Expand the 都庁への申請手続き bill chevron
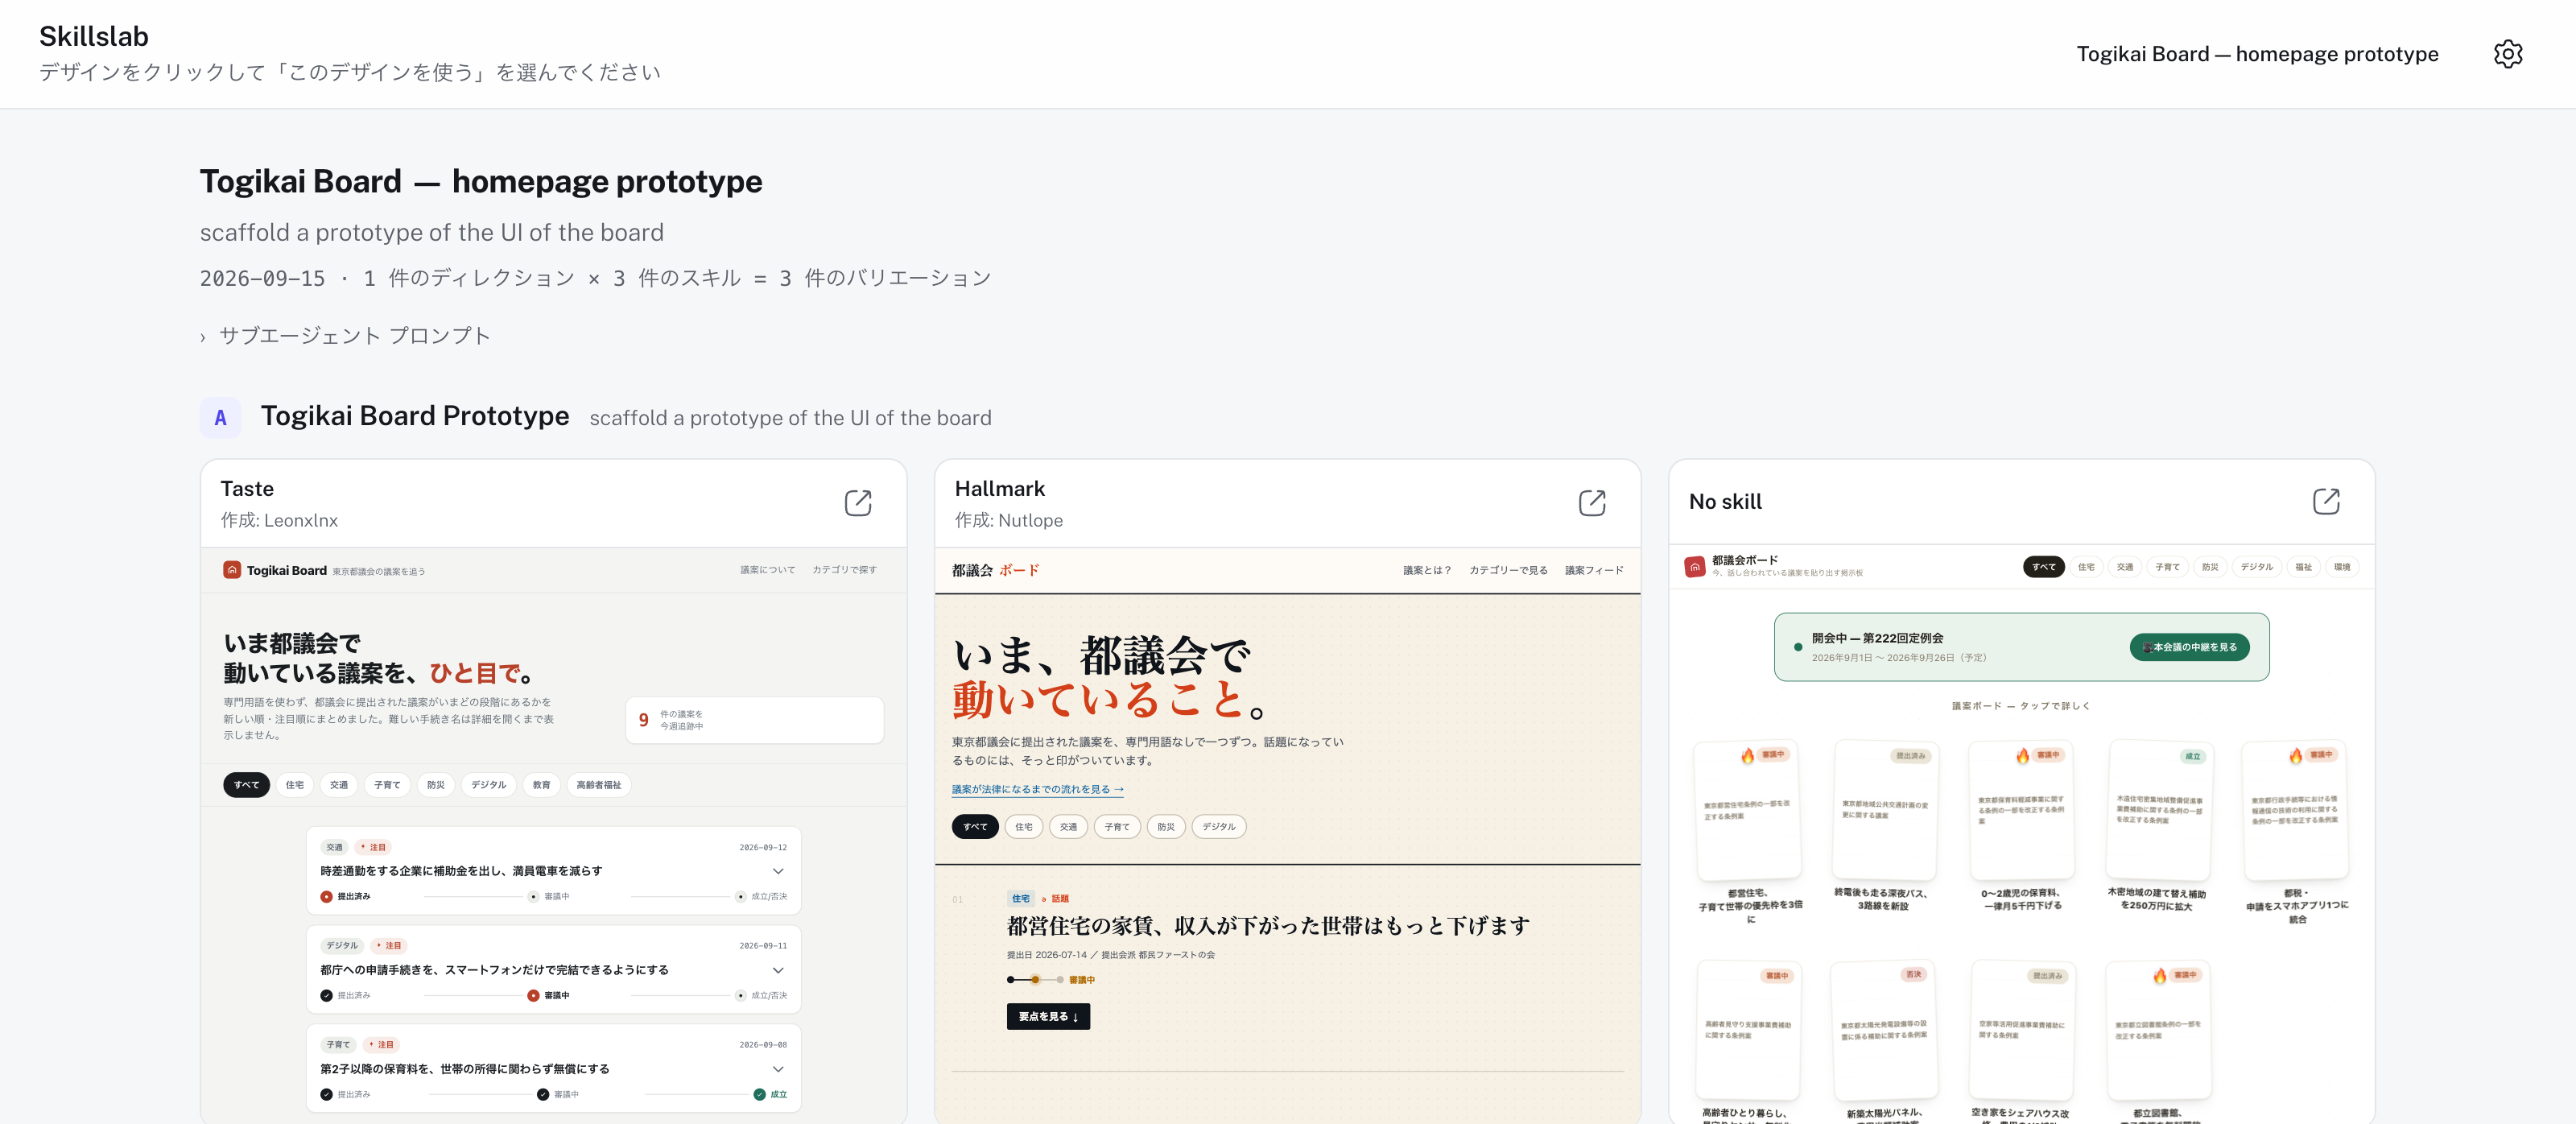The height and width of the screenshot is (1124, 2576). point(778,970)
